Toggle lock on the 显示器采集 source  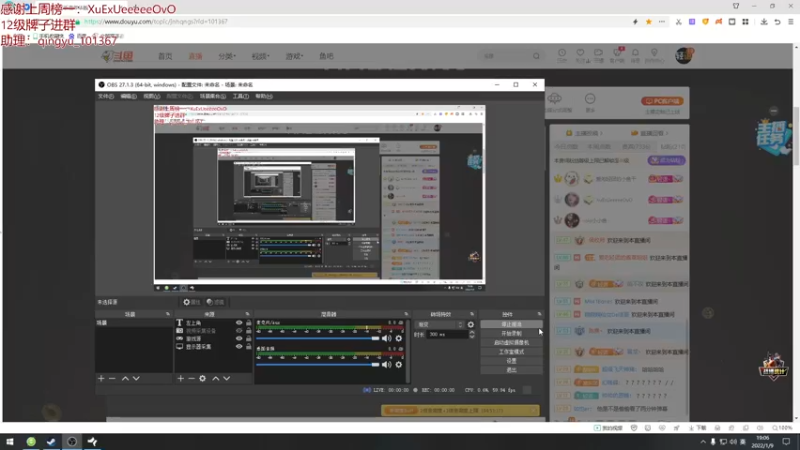[x=248, y=346]
